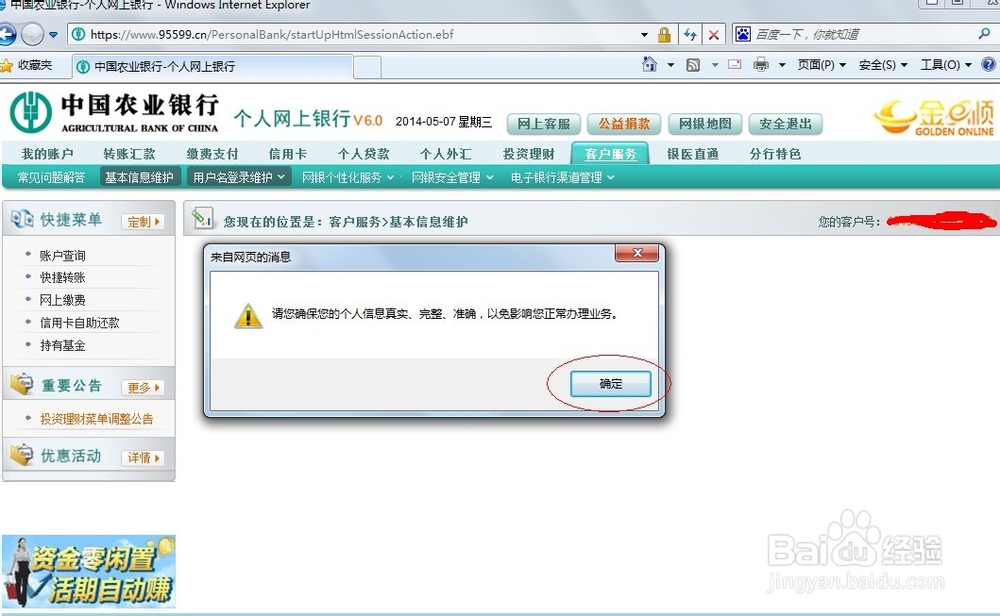Screen dimensions: 1000x616
Task: Click the 快捷菜单 panel icon
Action: point(22,219)
